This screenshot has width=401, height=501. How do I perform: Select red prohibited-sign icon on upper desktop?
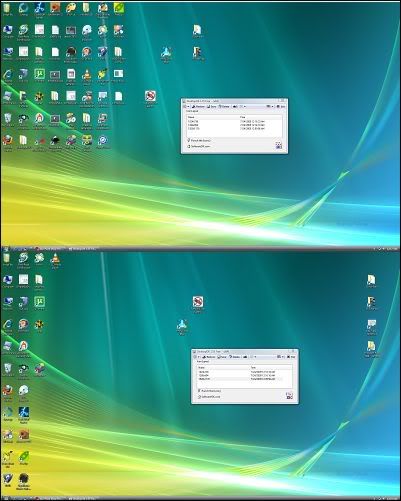pyautogui.click(x=151, y=96)
